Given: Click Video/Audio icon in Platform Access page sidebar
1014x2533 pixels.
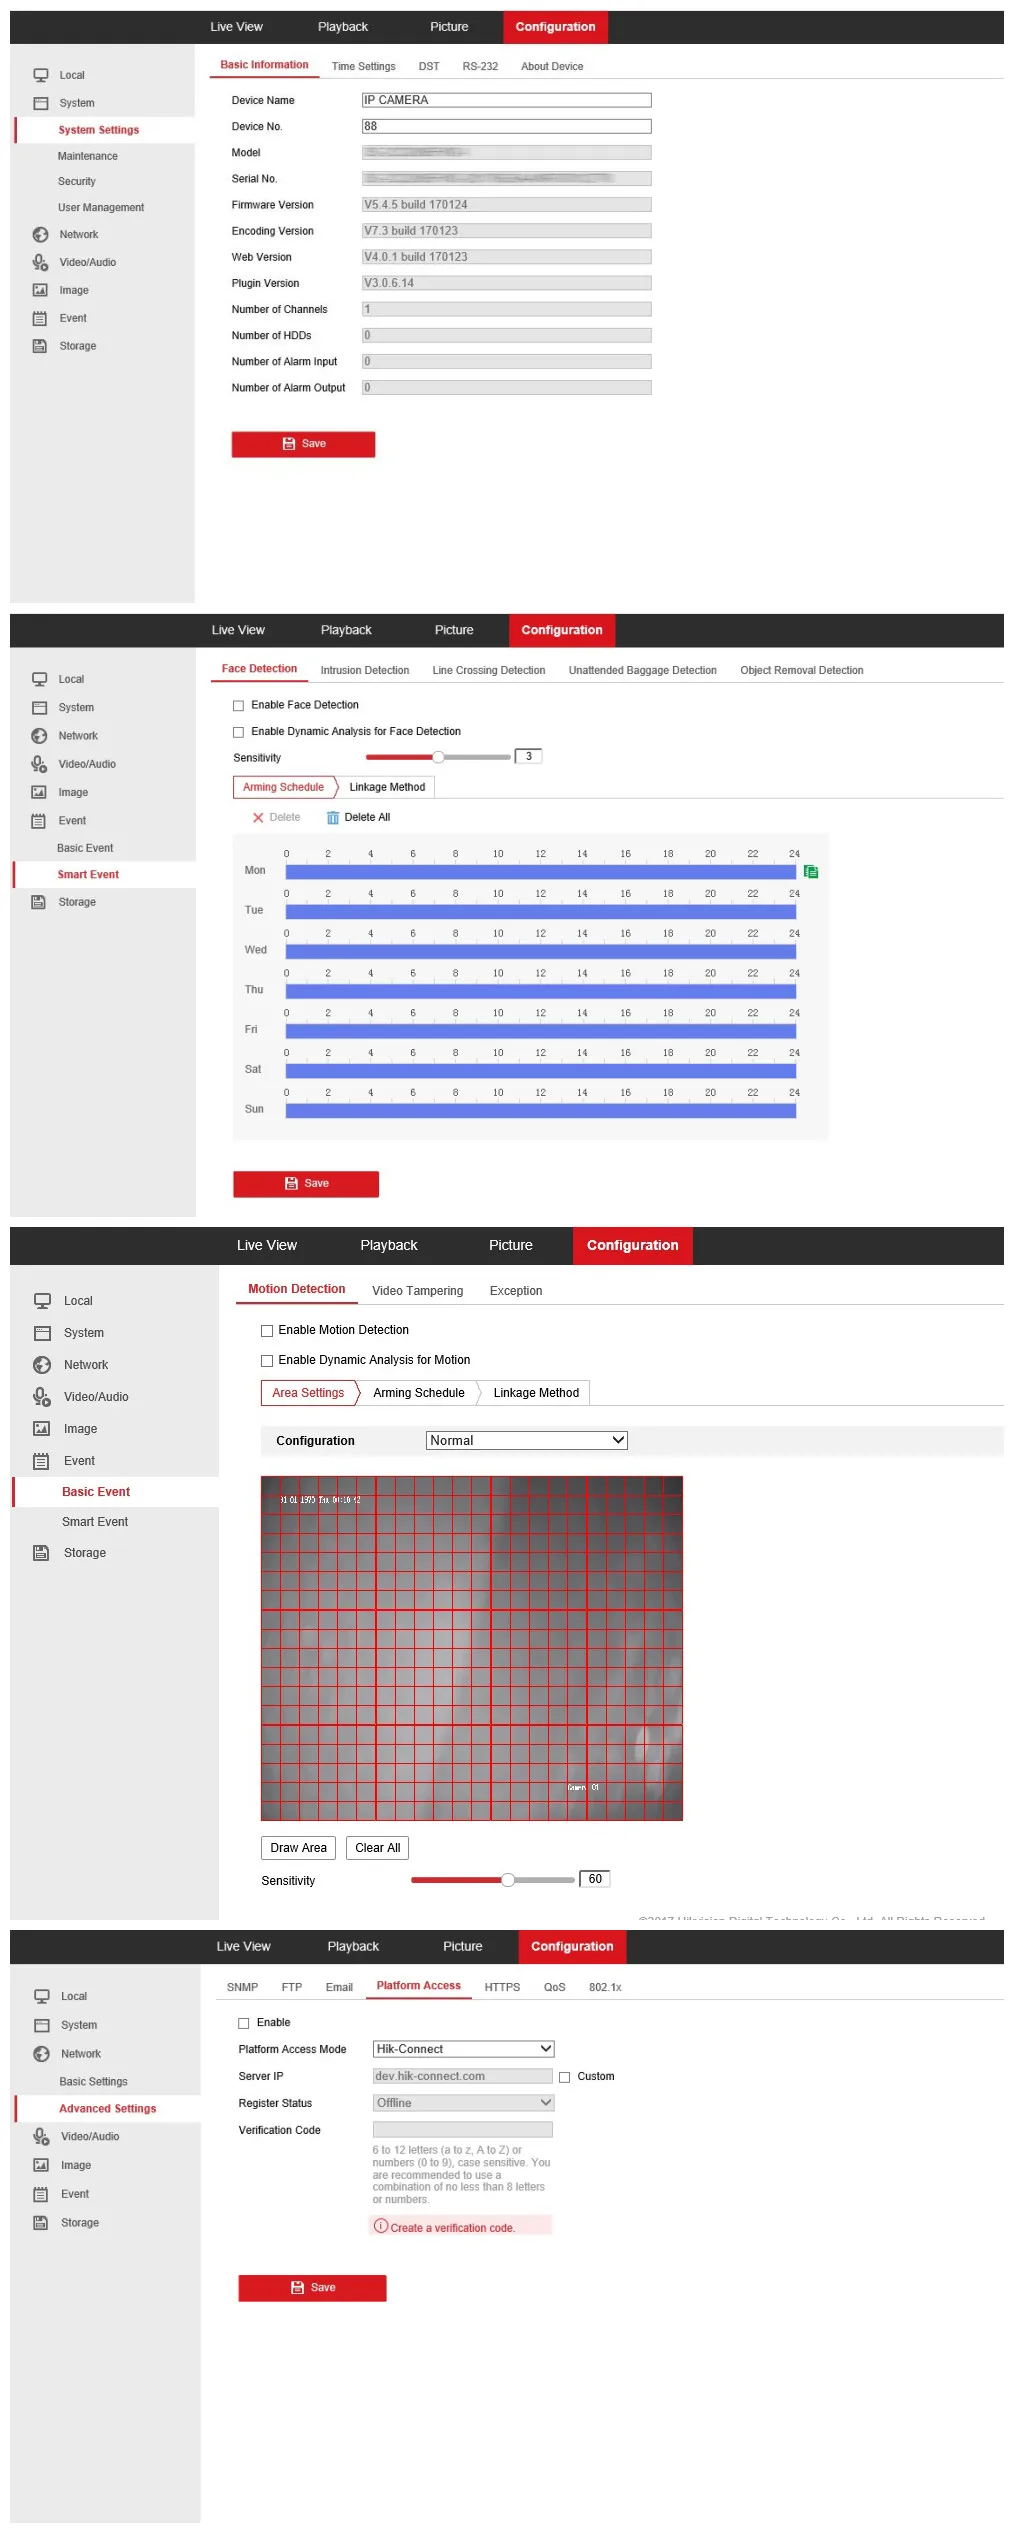Looking at the screenshot, I should (x=41, y=2136).
